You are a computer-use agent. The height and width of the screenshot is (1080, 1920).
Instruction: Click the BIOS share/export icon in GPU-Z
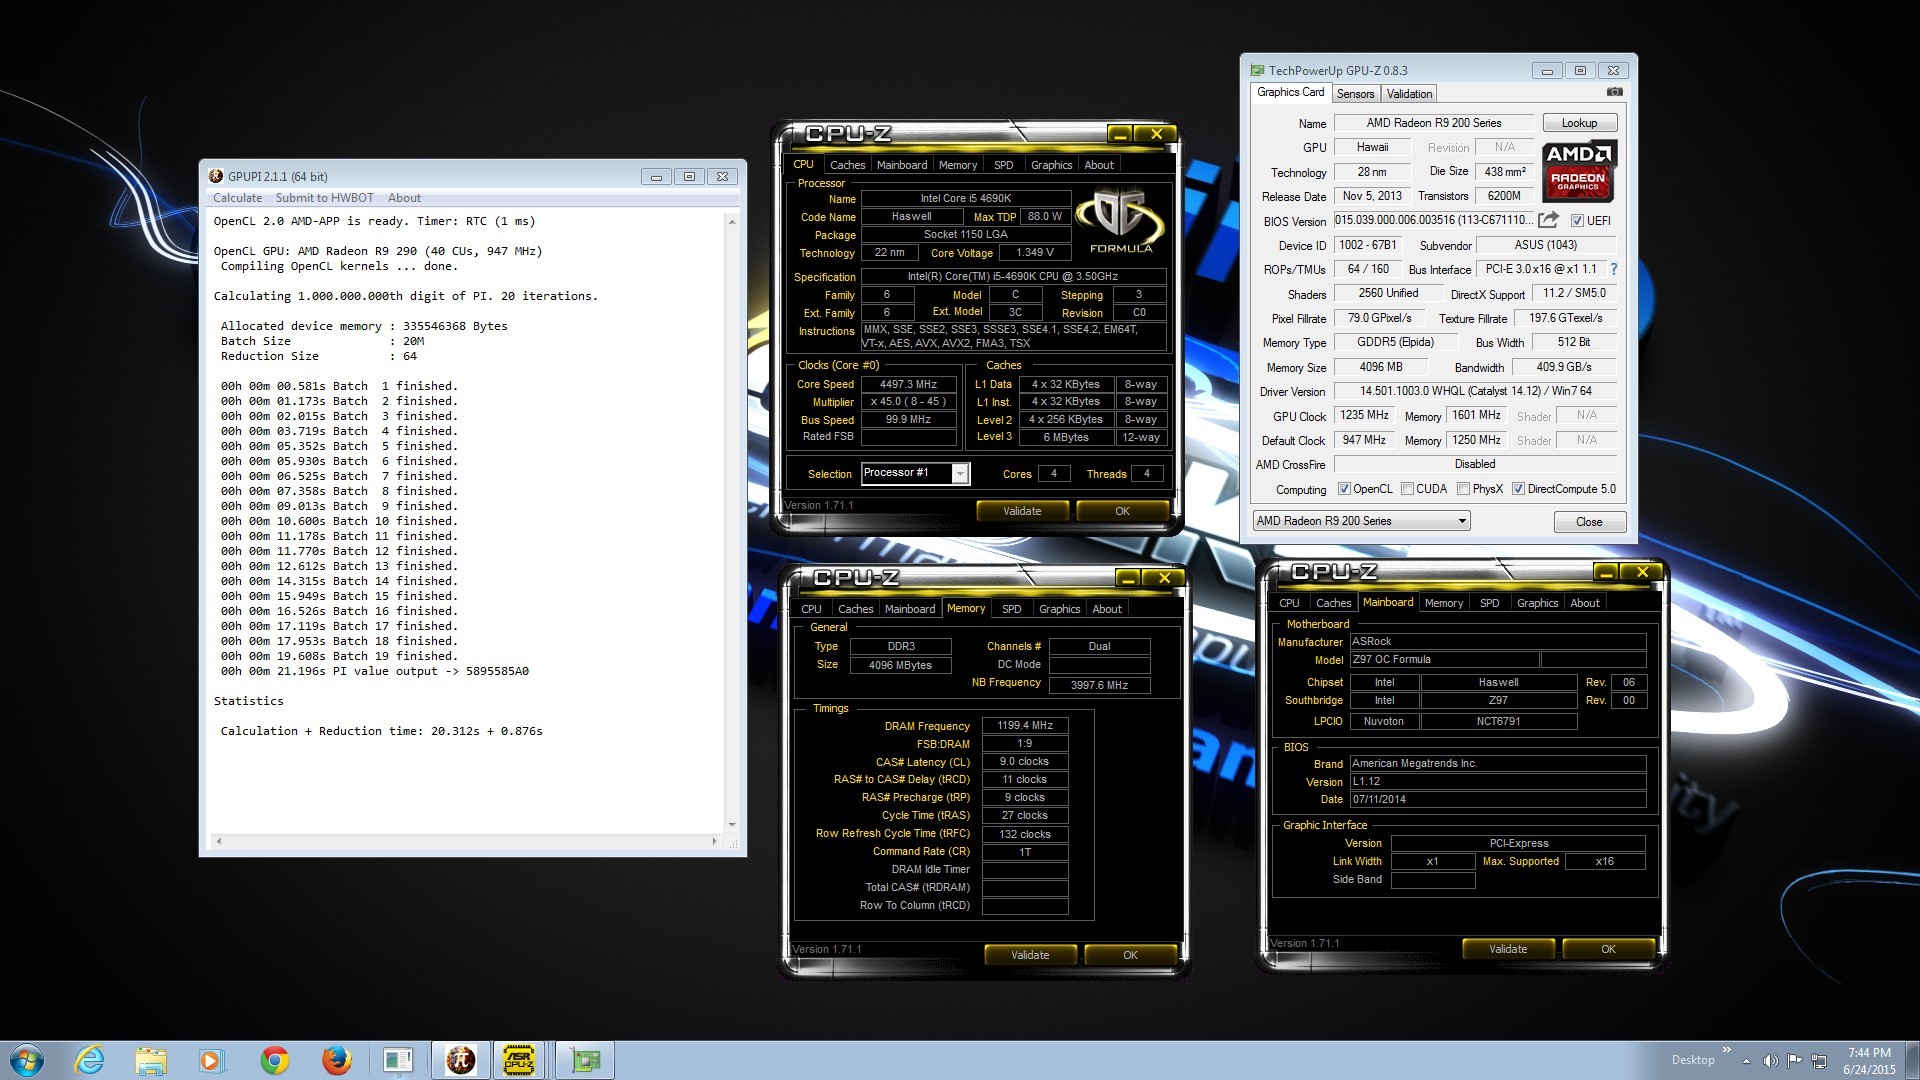click(1548, 220)
